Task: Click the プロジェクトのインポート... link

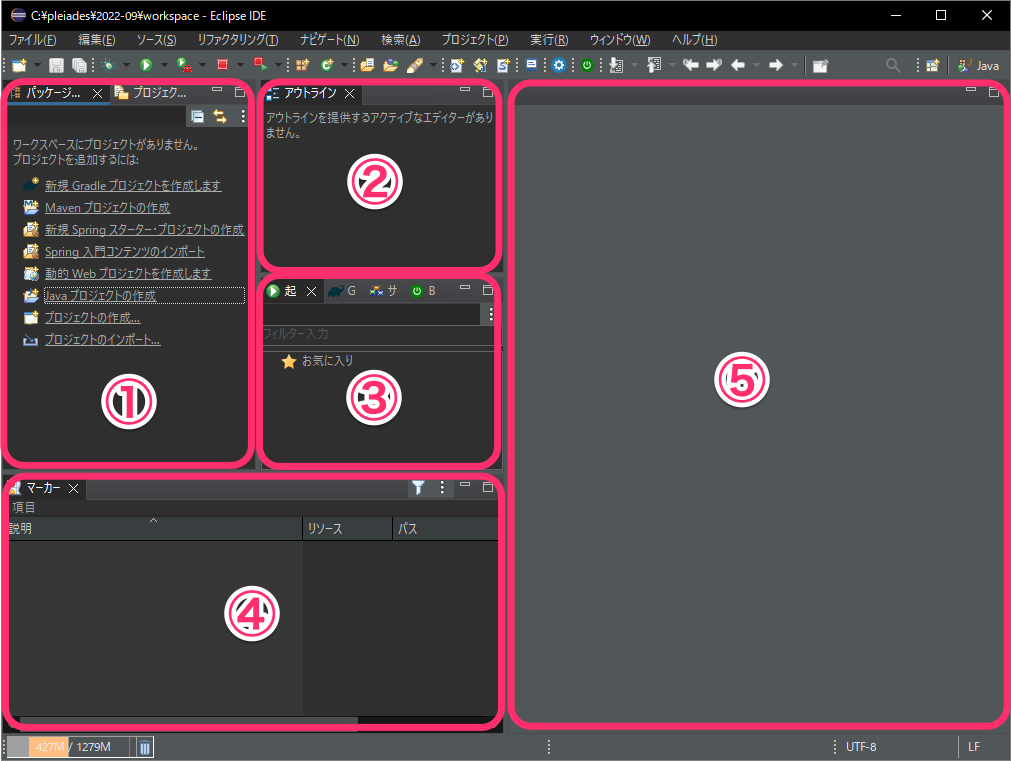Action: pyautogui.click(x=102, y=340)
